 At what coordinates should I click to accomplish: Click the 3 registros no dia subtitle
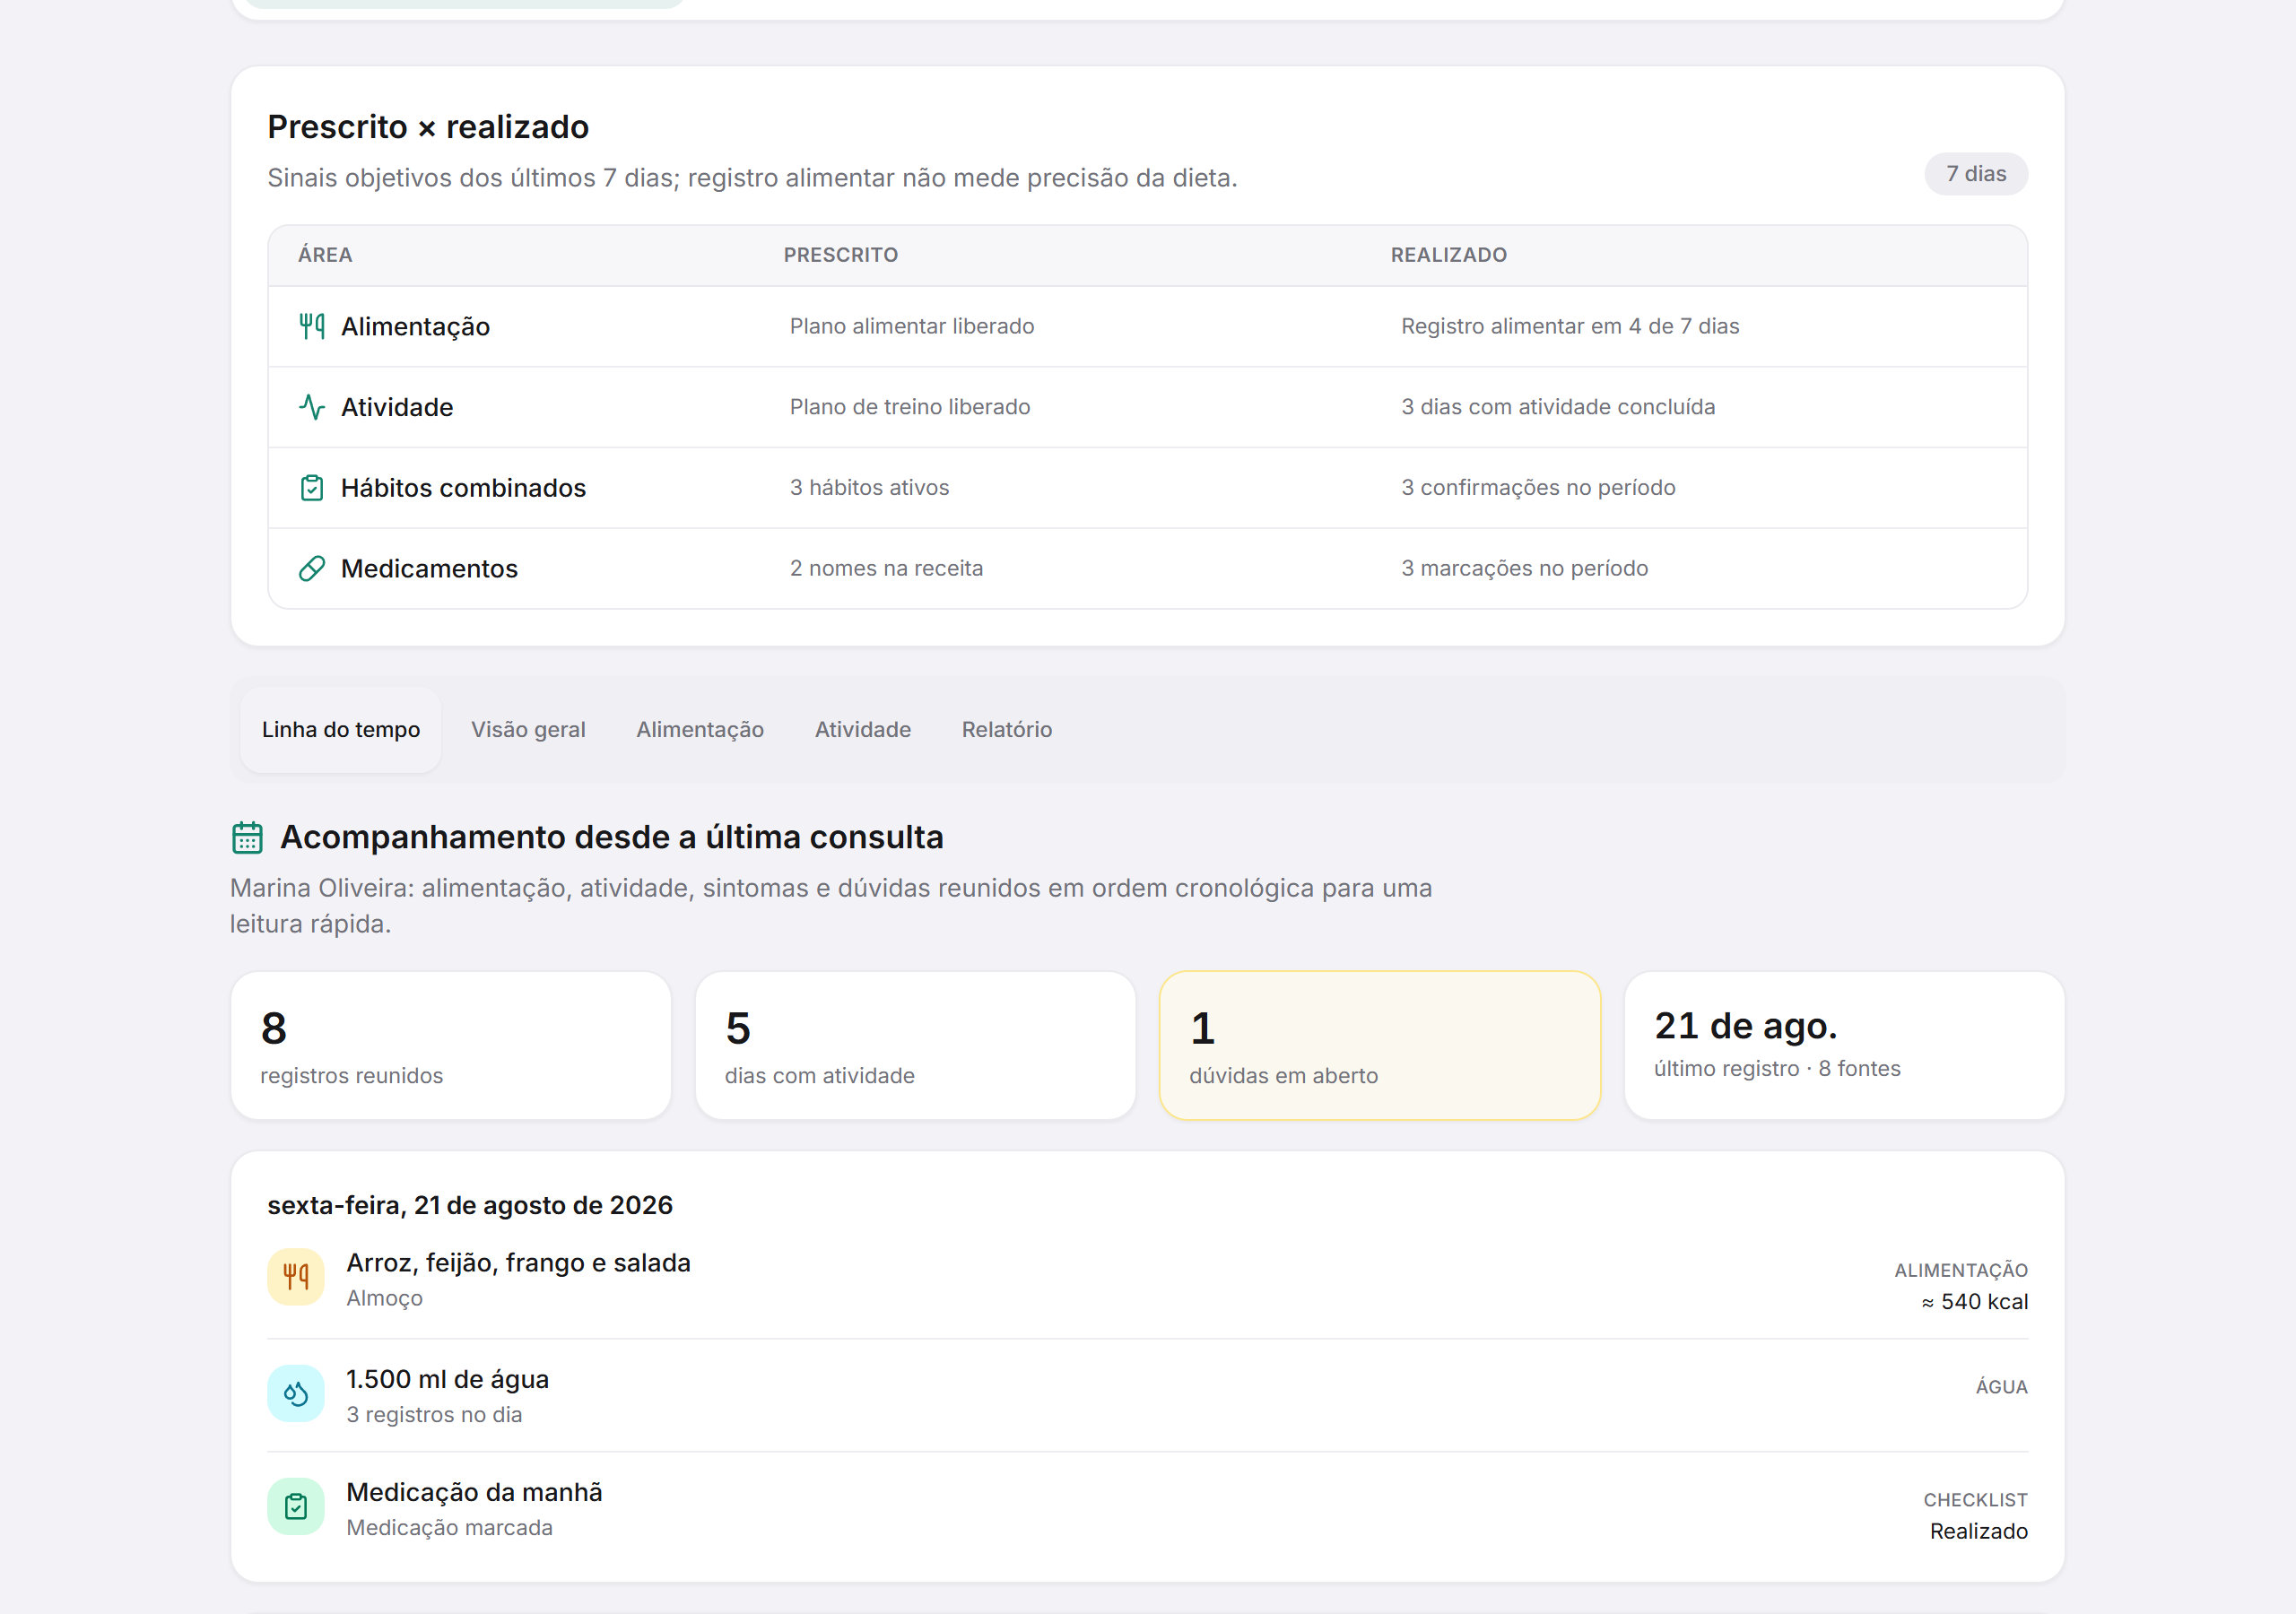coord(435,1415)
